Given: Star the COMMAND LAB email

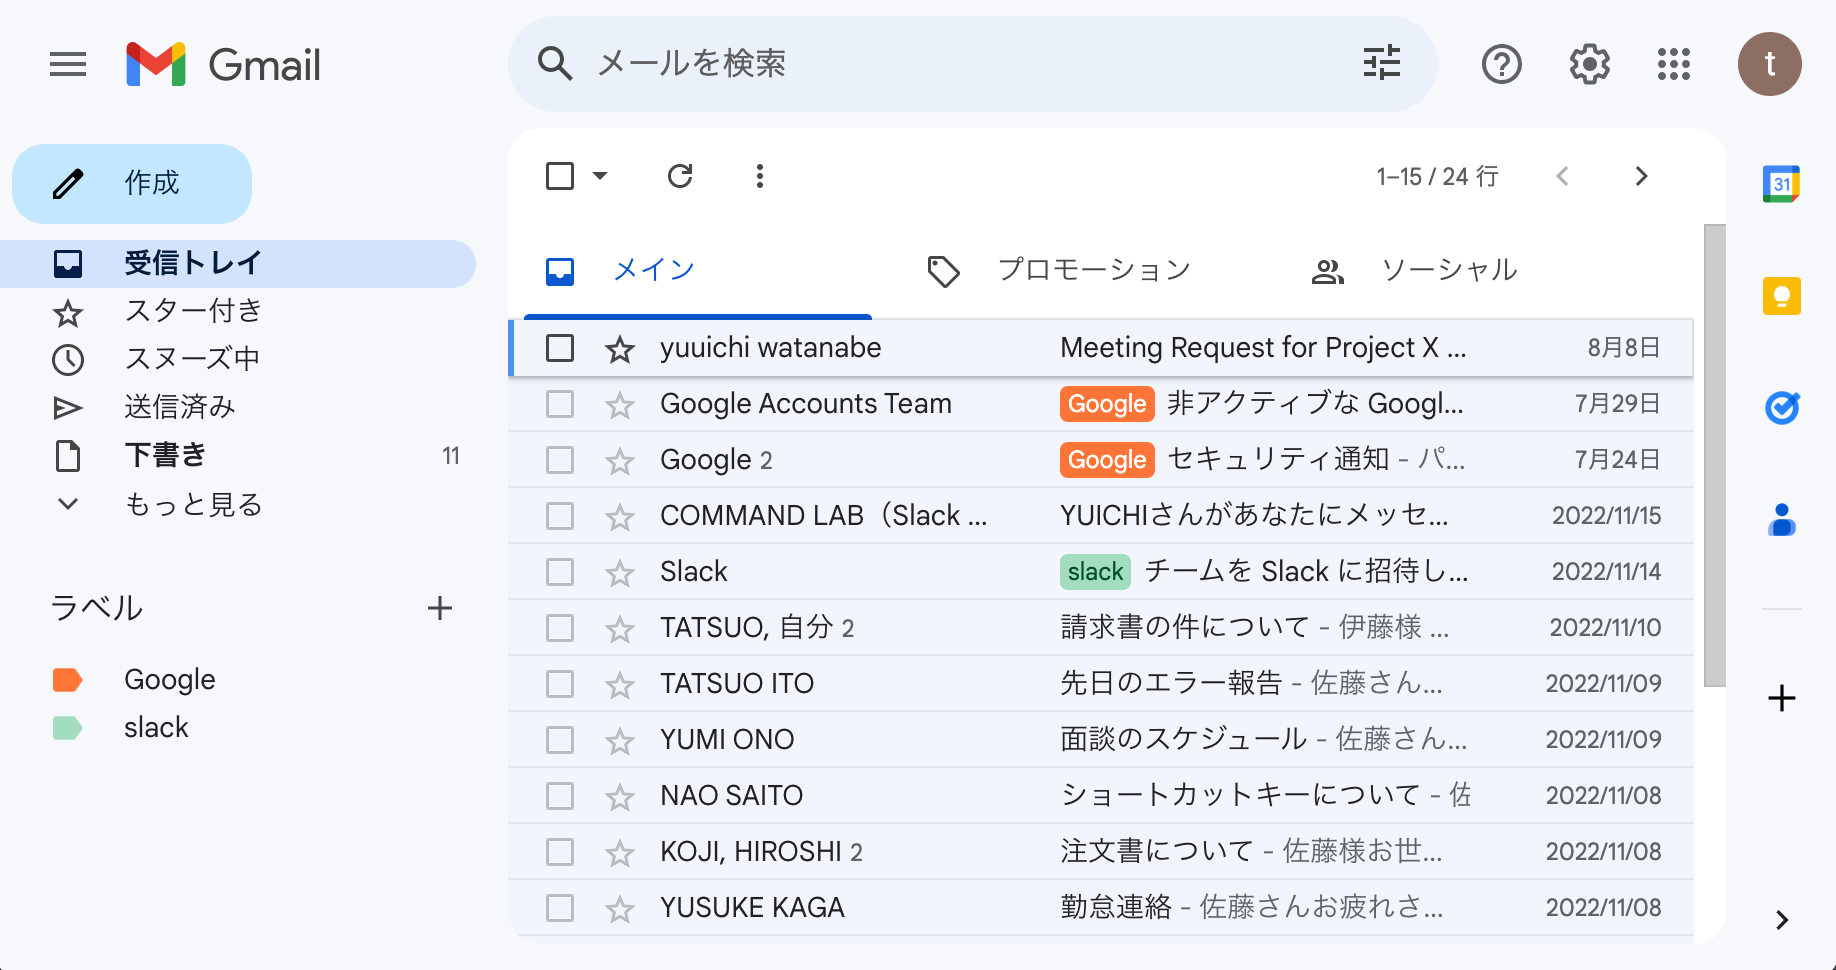Looking at the screenshot, I should [620, 517].
